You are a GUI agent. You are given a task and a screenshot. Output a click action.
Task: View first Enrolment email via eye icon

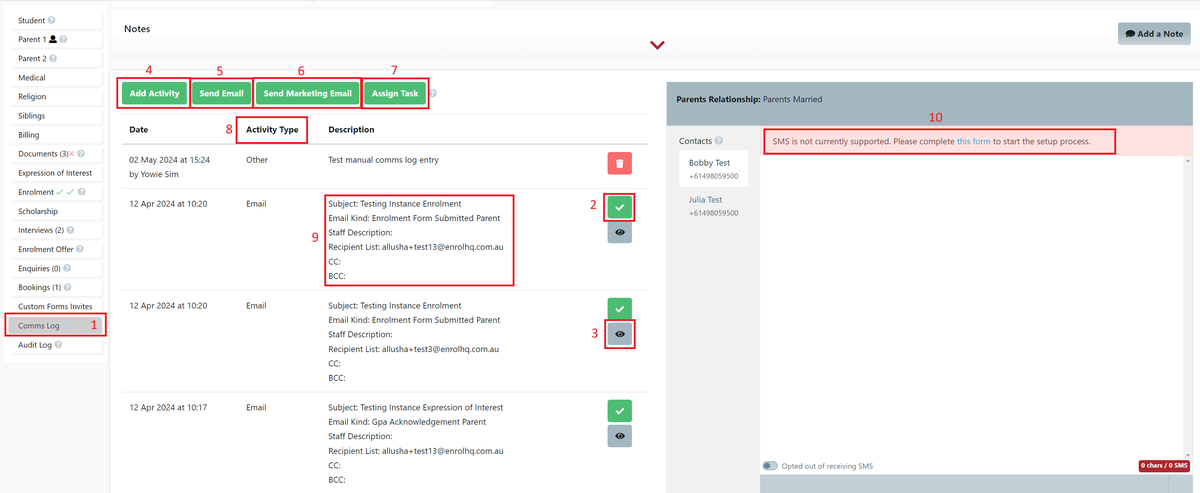619,232
